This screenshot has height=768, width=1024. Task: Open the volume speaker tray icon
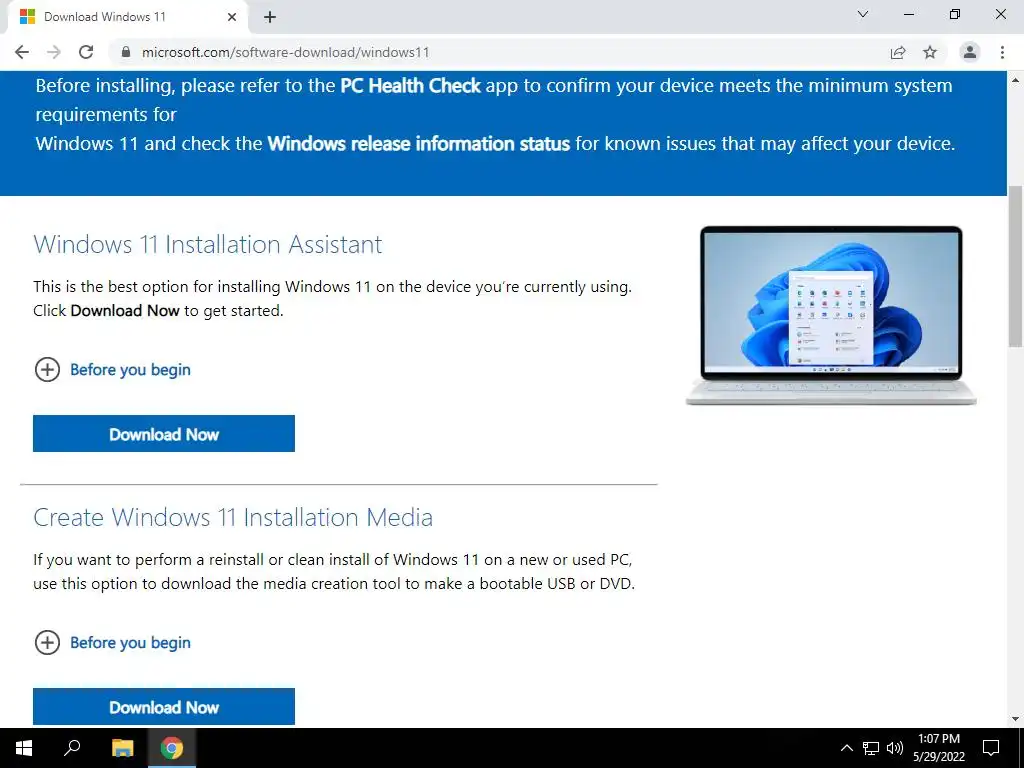tap(895, 748)
